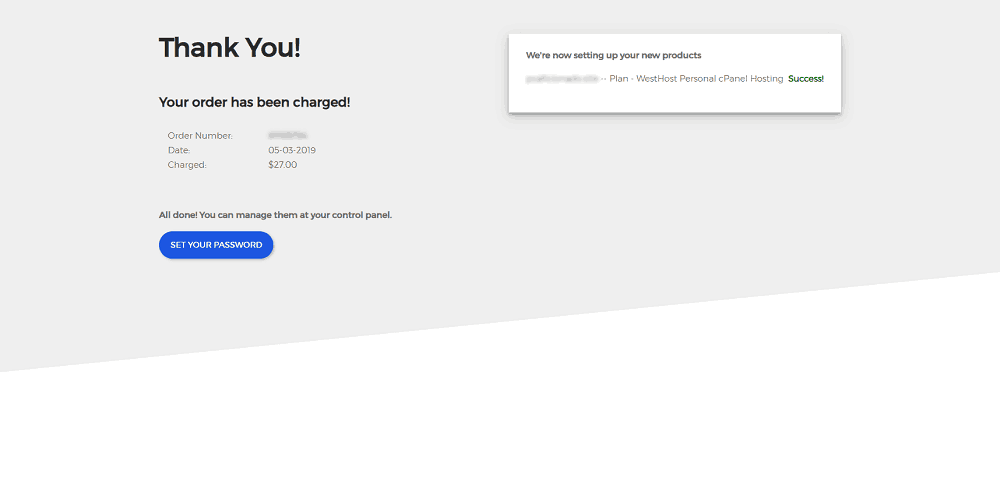Click the 05-03-2019 date value
The height and width of the screenshot is (493, 1000).
(x=292, y=151)
